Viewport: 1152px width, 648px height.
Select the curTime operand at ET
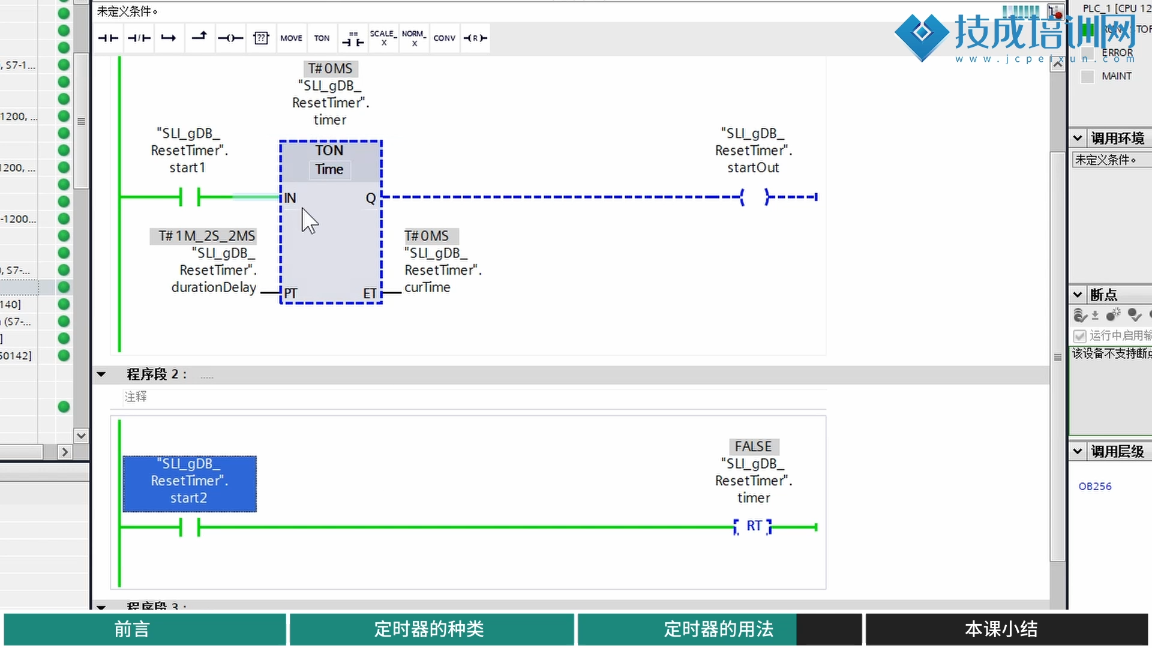pos(443,270)
